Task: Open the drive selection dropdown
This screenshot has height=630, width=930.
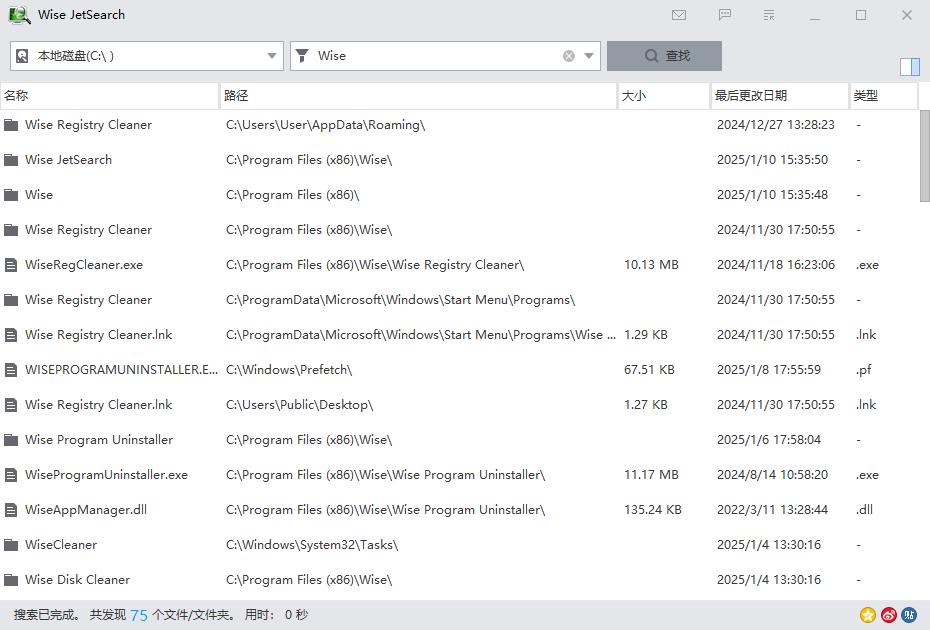Action: (272, 56)
